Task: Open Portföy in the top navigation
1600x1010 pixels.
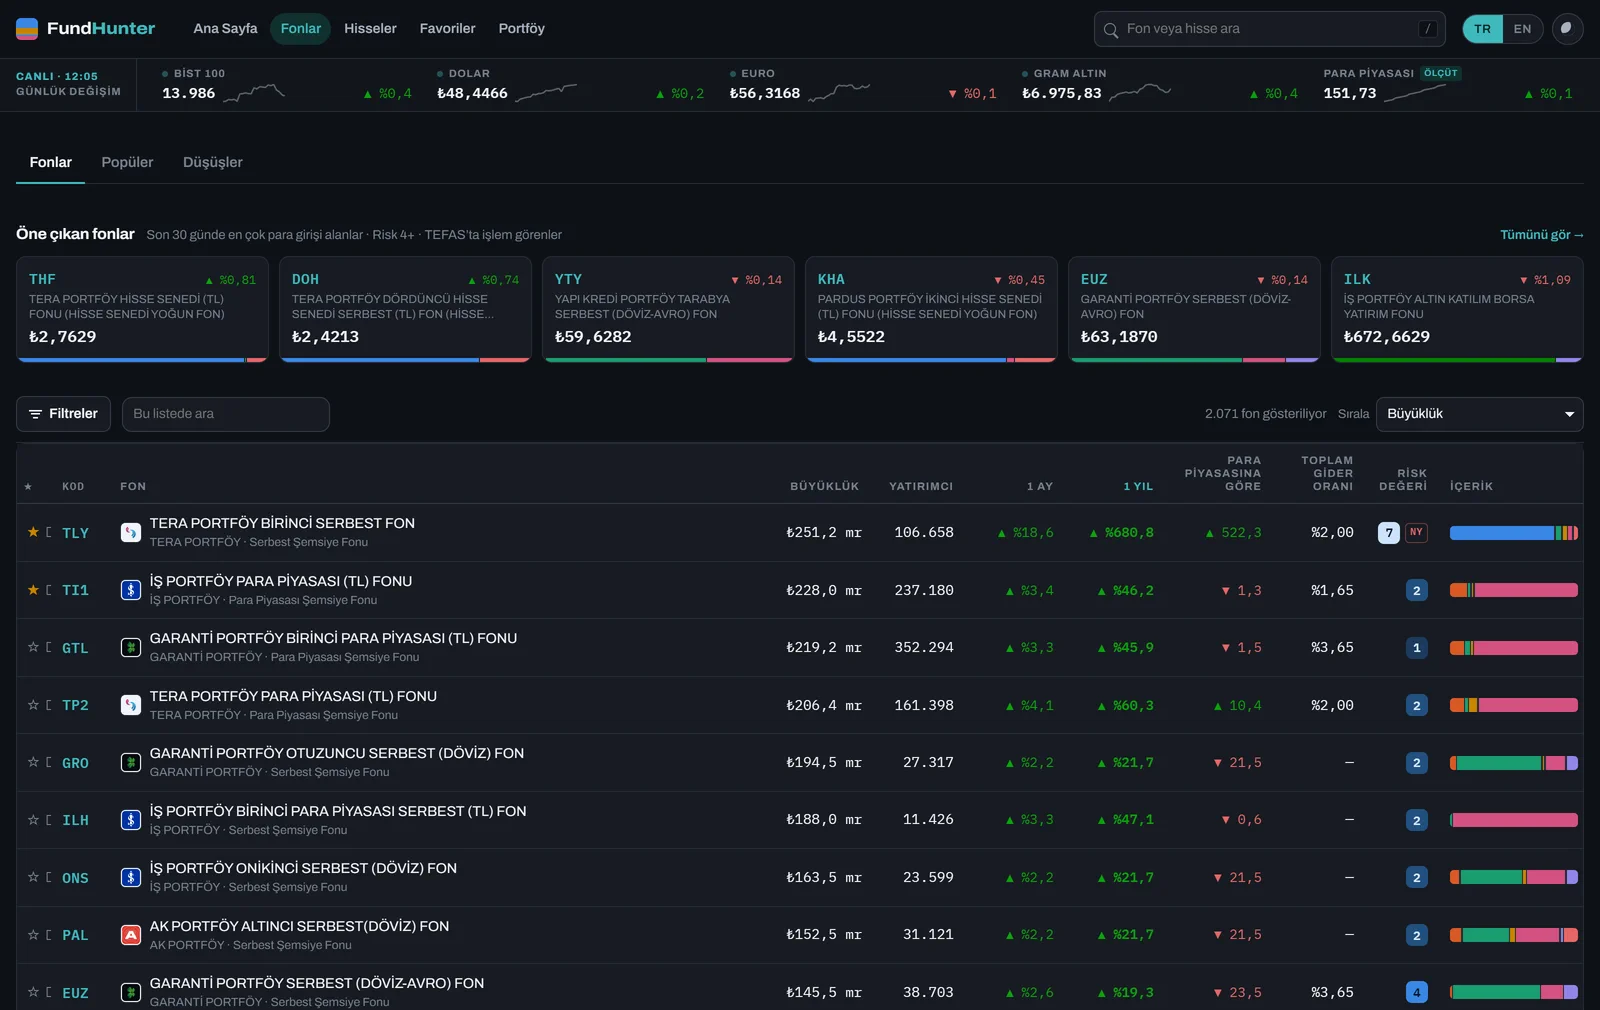Action: pos(521,29)
